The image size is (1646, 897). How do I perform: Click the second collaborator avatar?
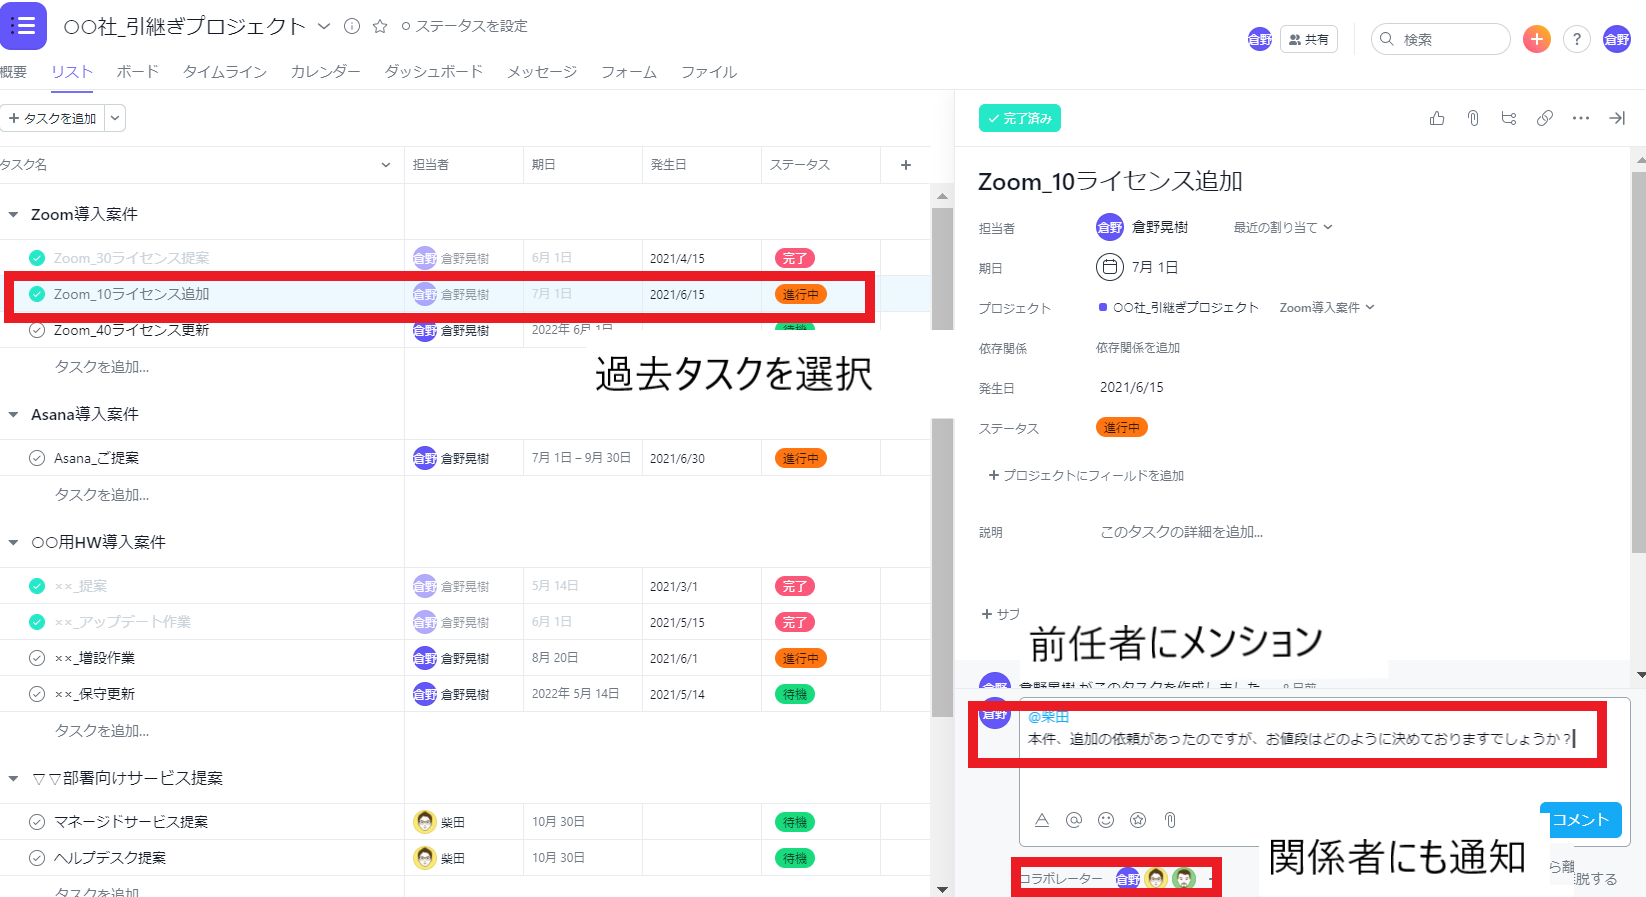(1156, 878)
